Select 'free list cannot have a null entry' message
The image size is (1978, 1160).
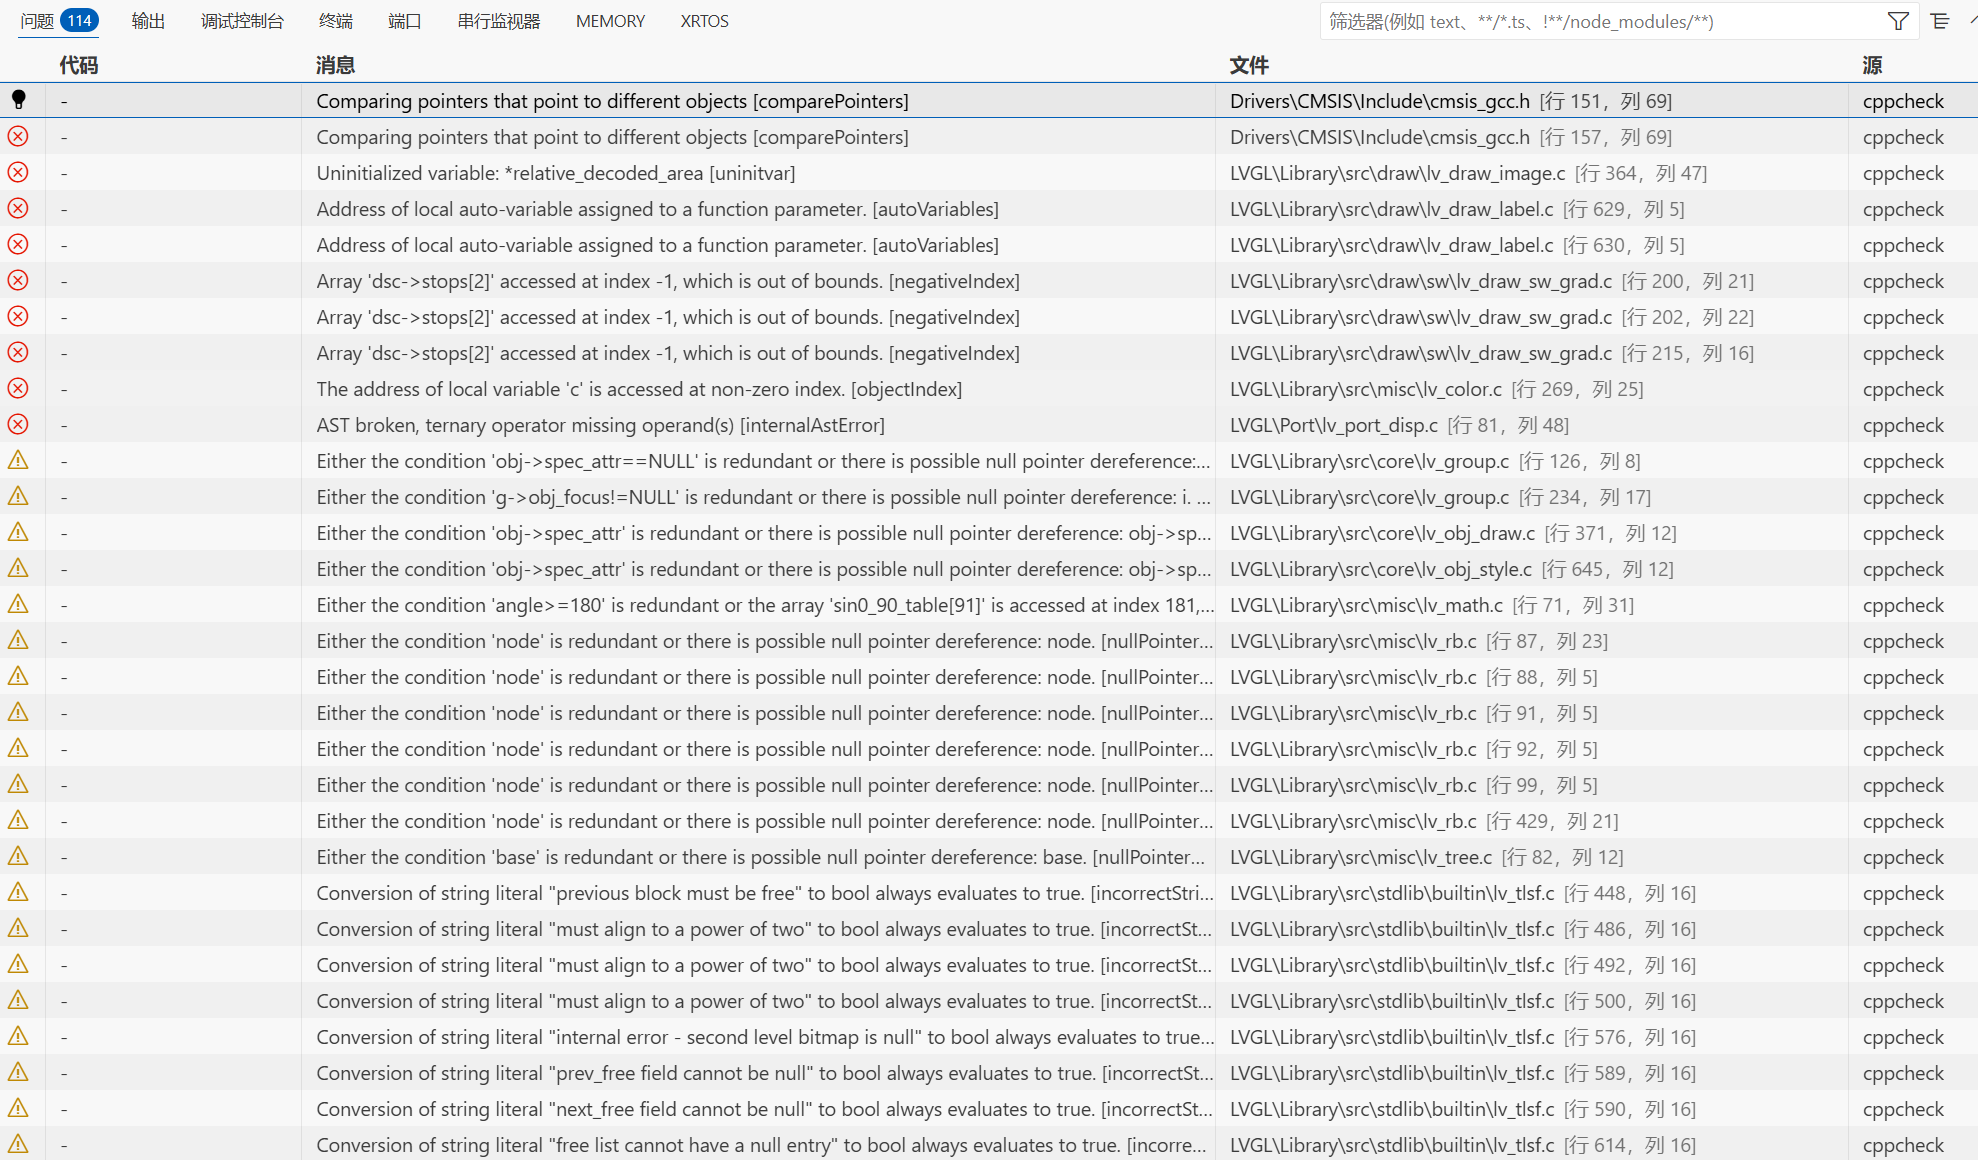tap(761, 1145)
